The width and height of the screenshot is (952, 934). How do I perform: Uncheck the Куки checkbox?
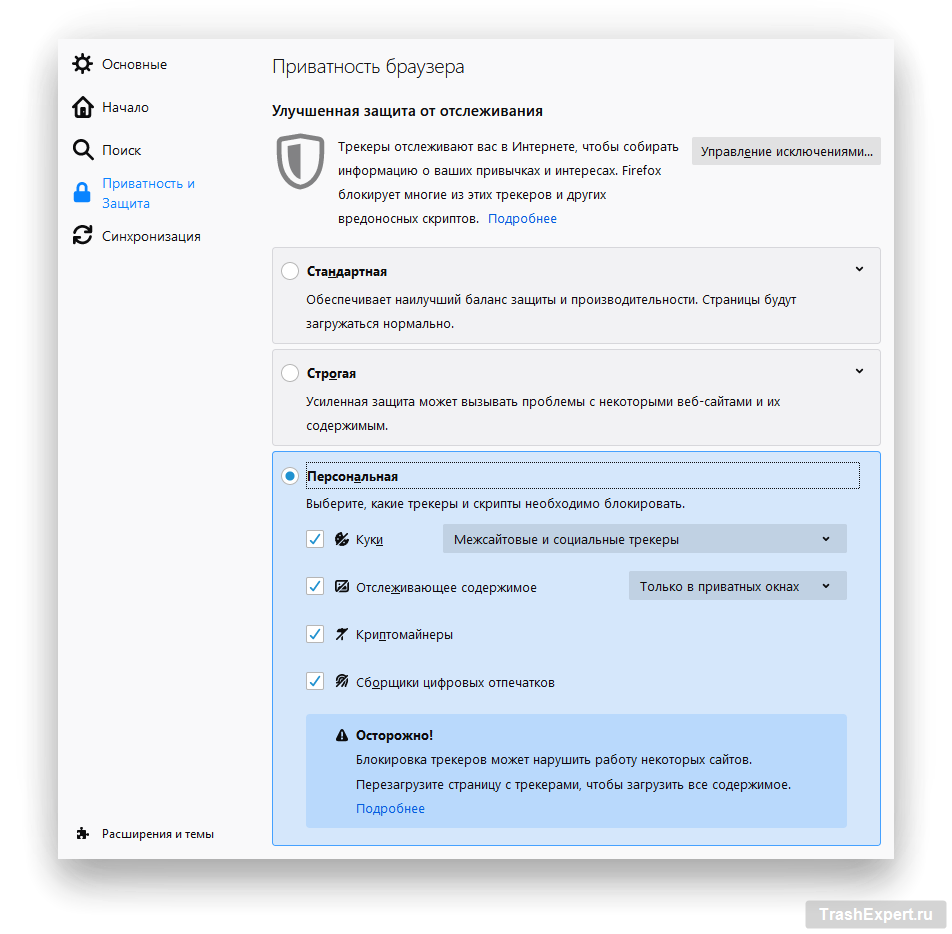(x=315, y=539)
